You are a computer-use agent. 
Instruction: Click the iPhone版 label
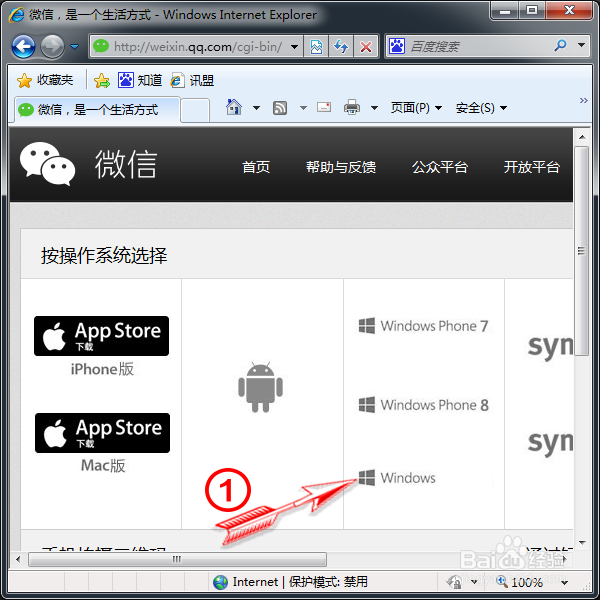coord(102,369)
